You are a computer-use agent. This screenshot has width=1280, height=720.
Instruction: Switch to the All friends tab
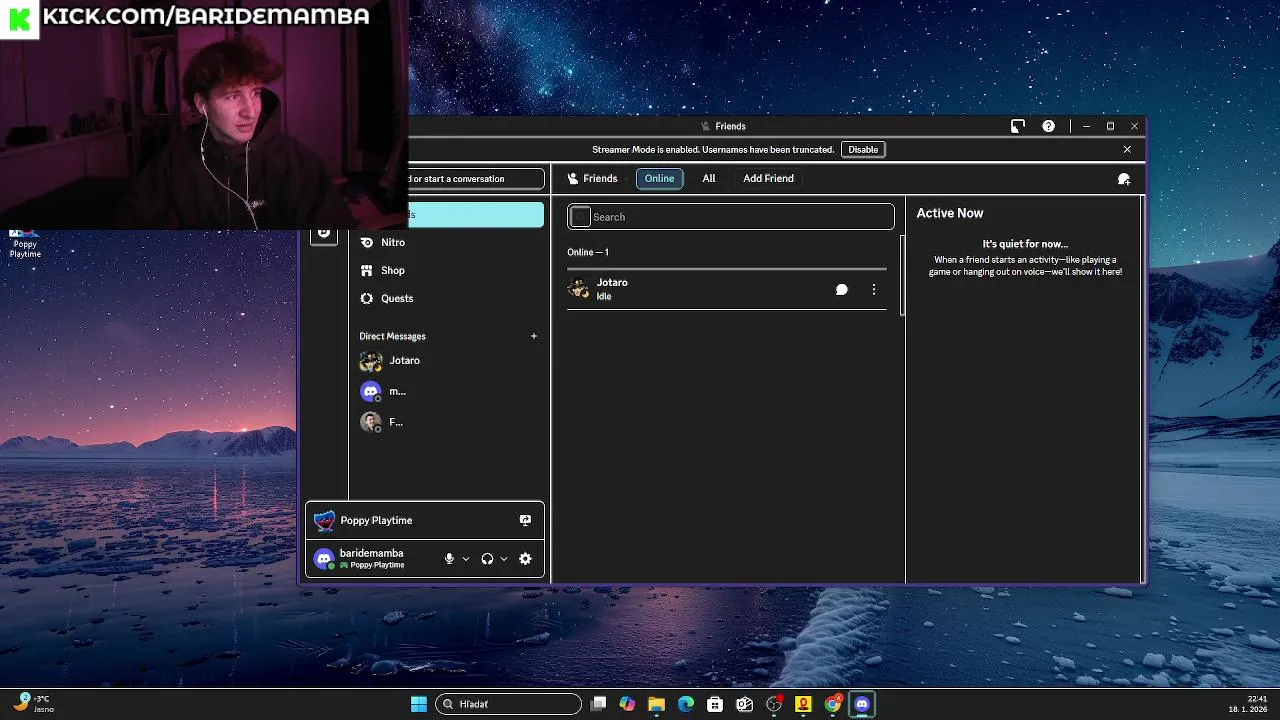click(709, 178)
